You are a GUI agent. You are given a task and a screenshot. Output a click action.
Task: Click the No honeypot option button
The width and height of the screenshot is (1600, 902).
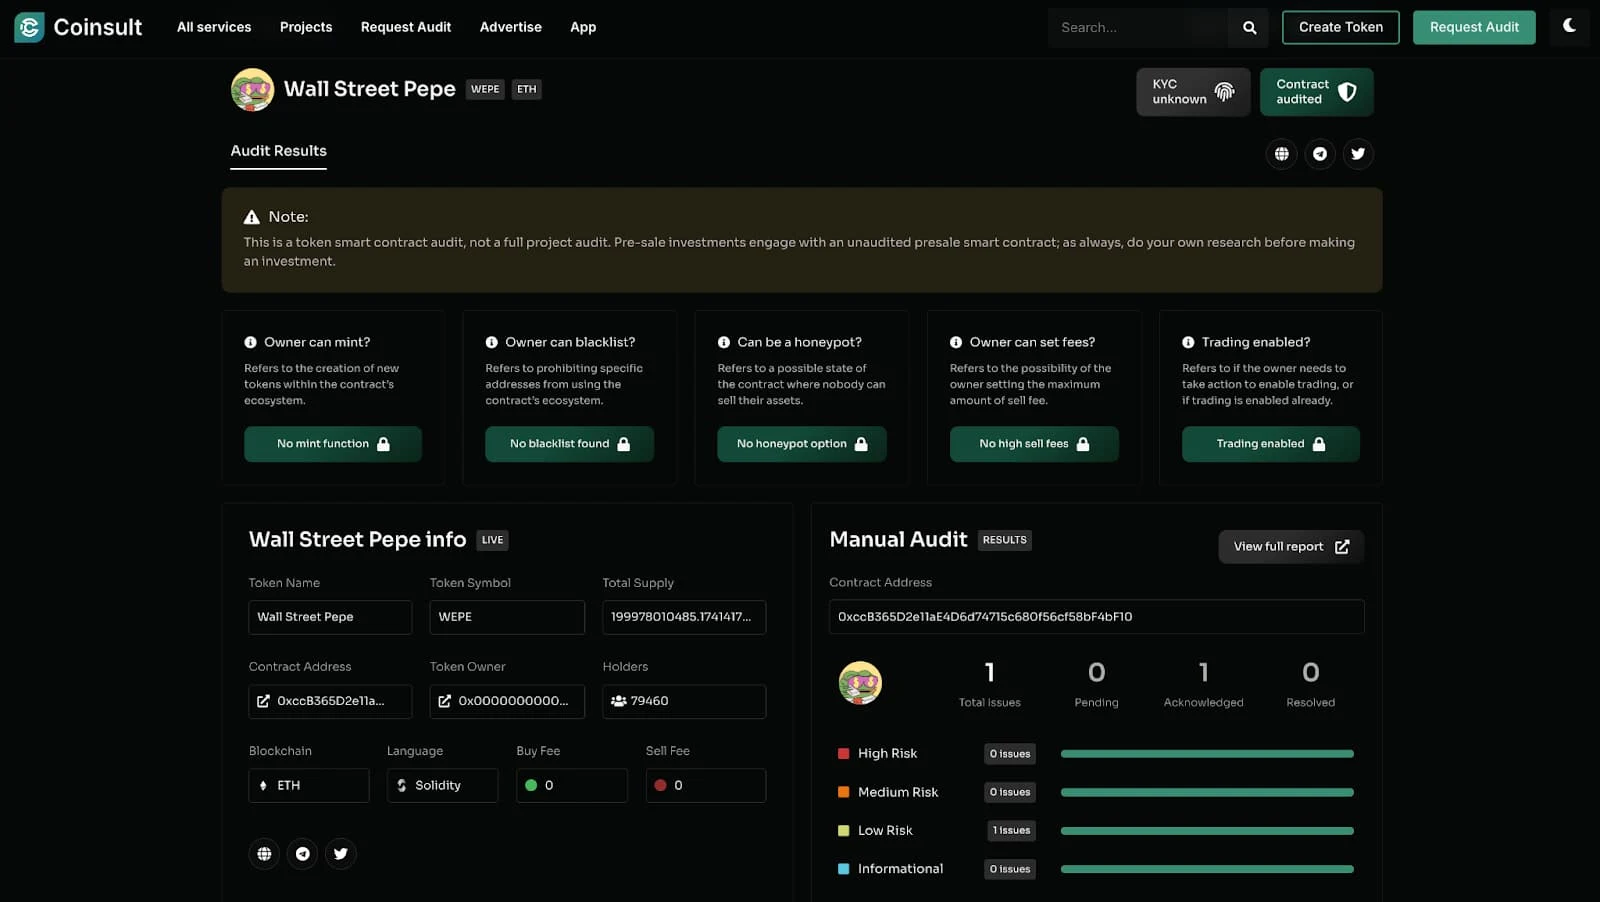[x=802, y=444]
